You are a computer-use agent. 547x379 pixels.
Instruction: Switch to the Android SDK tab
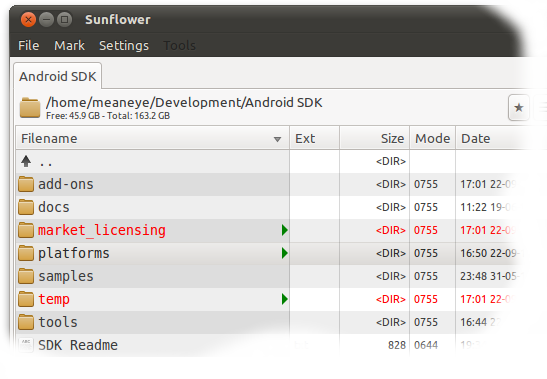(x=58, y=76)
